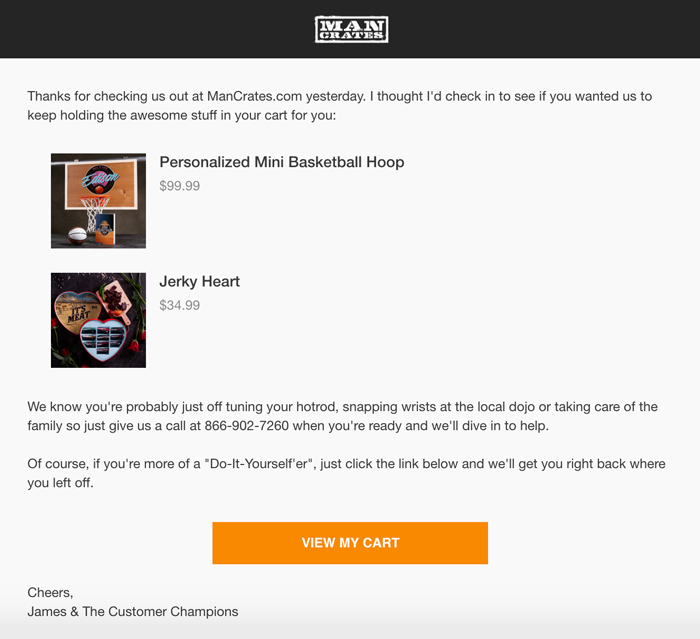Select the Personalized Mini Basketball Hoop title

(282, 162)
